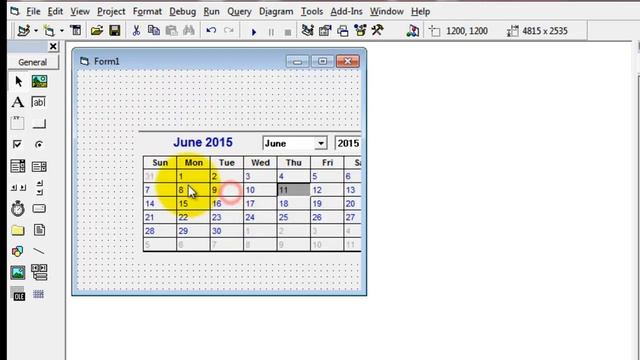This screenshot has height=360, width=640.
Task: Expand the Add Project dropdown arrow
Action: [36, 31]
